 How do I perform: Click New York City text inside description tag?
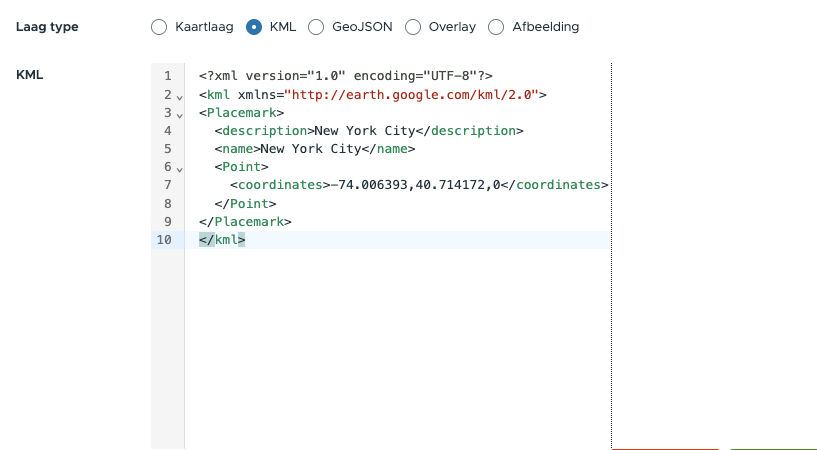[x=364, y=130]
